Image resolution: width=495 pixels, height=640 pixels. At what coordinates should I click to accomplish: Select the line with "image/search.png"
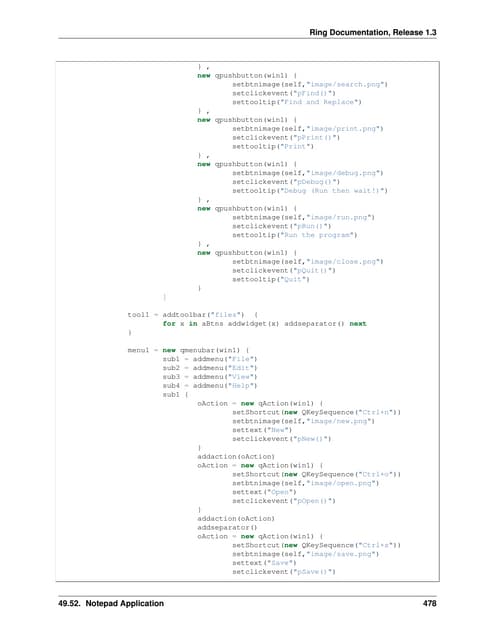(310, 84)
